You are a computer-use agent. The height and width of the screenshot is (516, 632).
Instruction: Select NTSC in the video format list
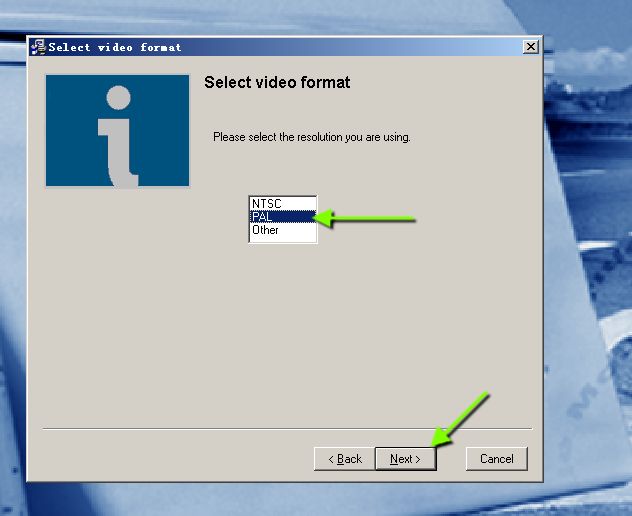click(267, 204)
